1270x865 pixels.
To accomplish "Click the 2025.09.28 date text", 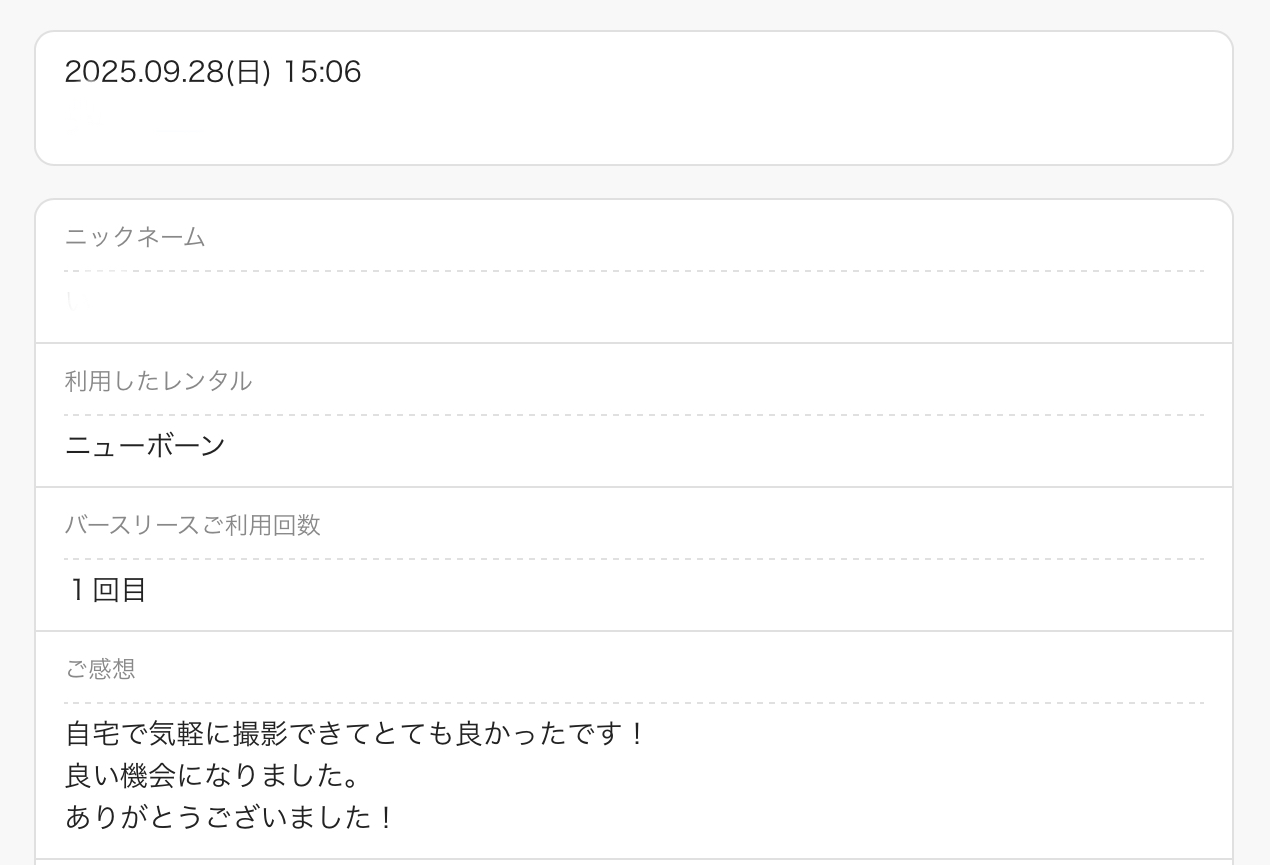I will pyautogui.click(x=143, y=72).
